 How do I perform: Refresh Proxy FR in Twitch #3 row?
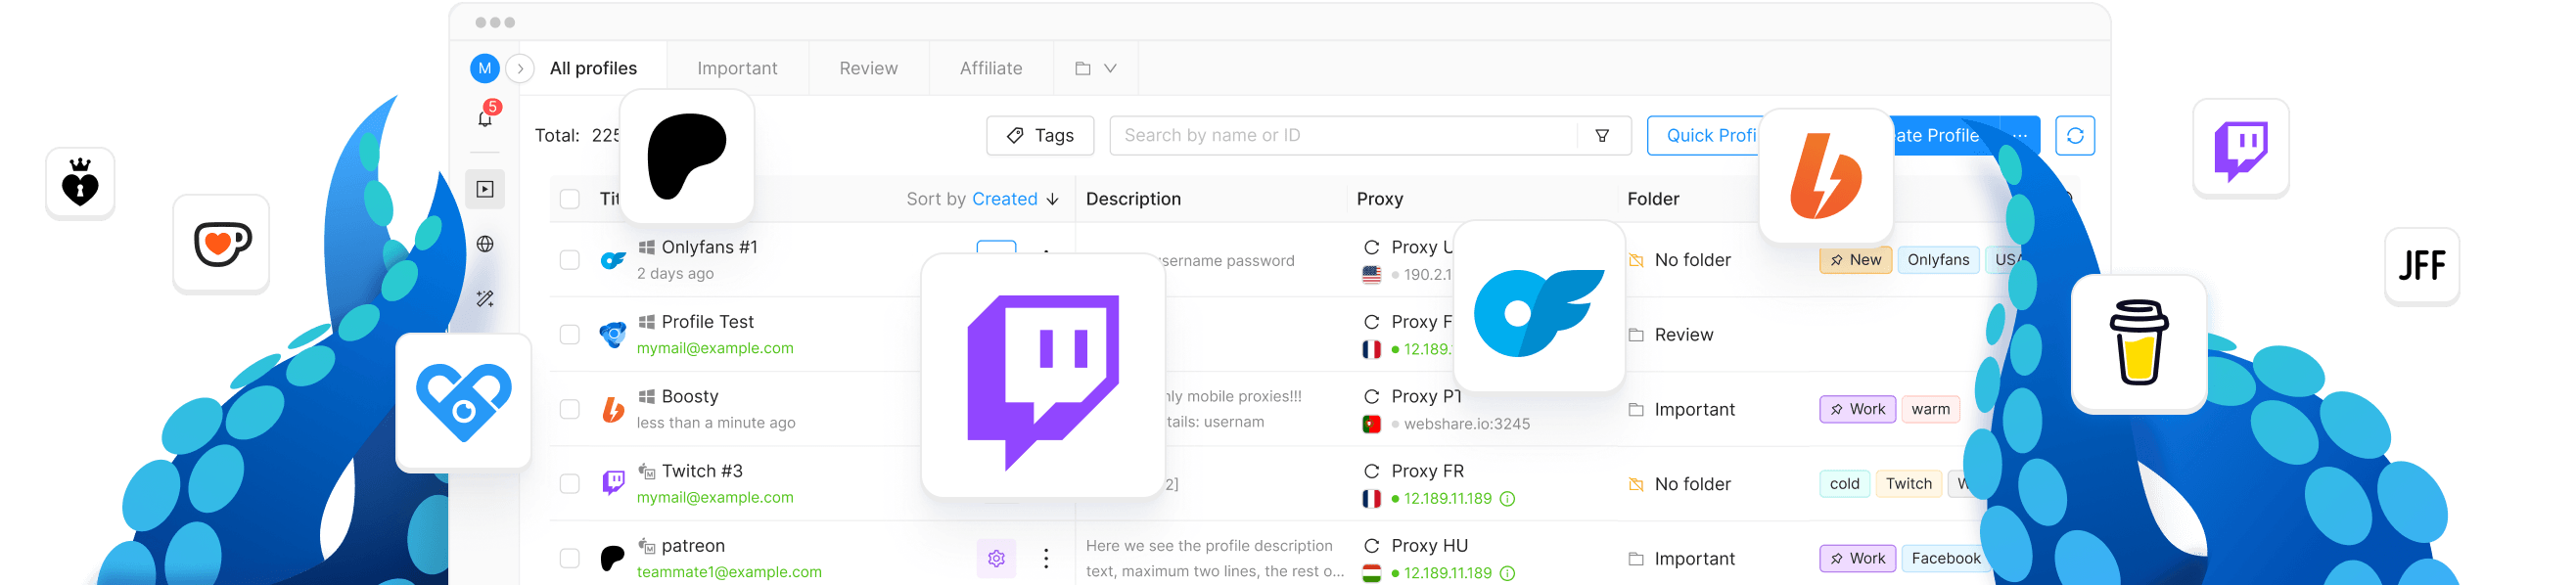(1372, 471)
